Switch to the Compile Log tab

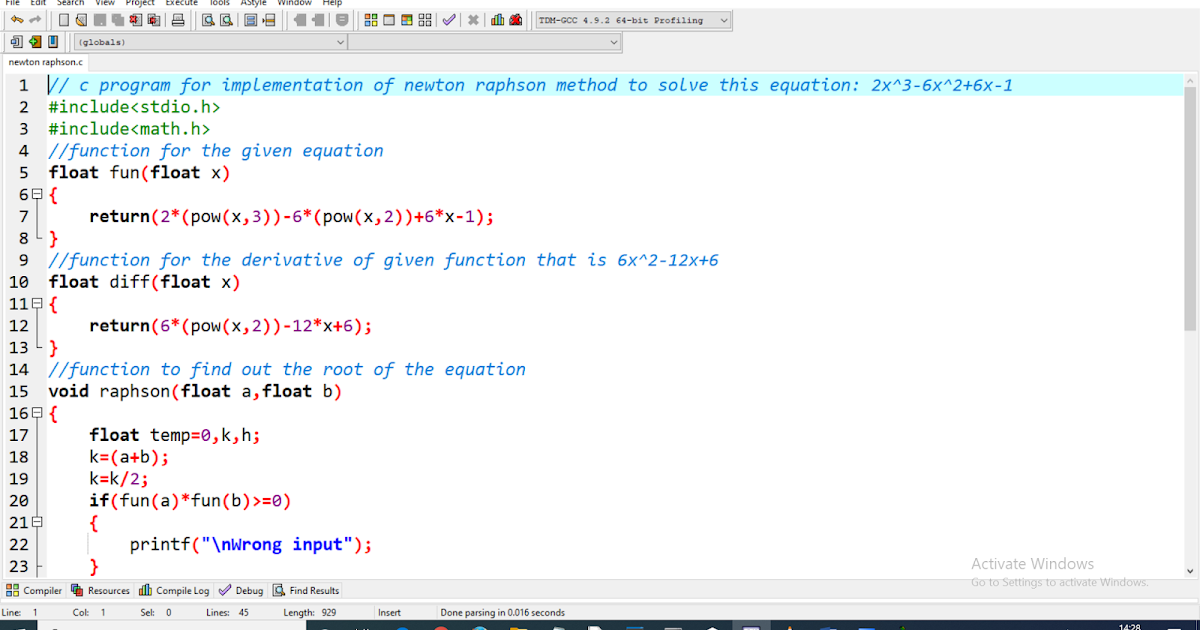(x=174, y=590)
